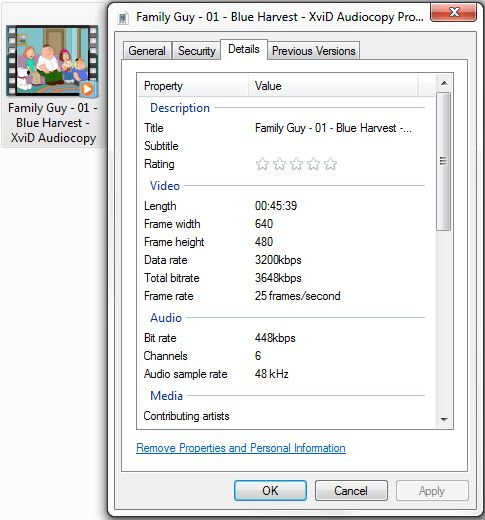The width and height of the screenshot is (485, 520).
Task: Select the Title property row label
Action: pyautogui.click(x=154, y=128)
